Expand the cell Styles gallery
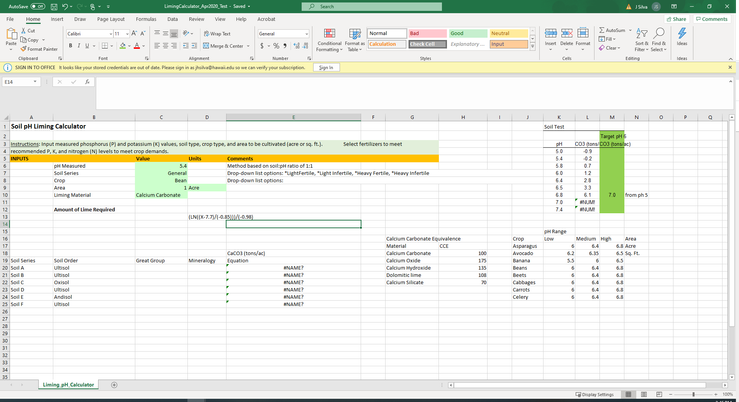Screen dimensions: 739x402 pos(533,47)
